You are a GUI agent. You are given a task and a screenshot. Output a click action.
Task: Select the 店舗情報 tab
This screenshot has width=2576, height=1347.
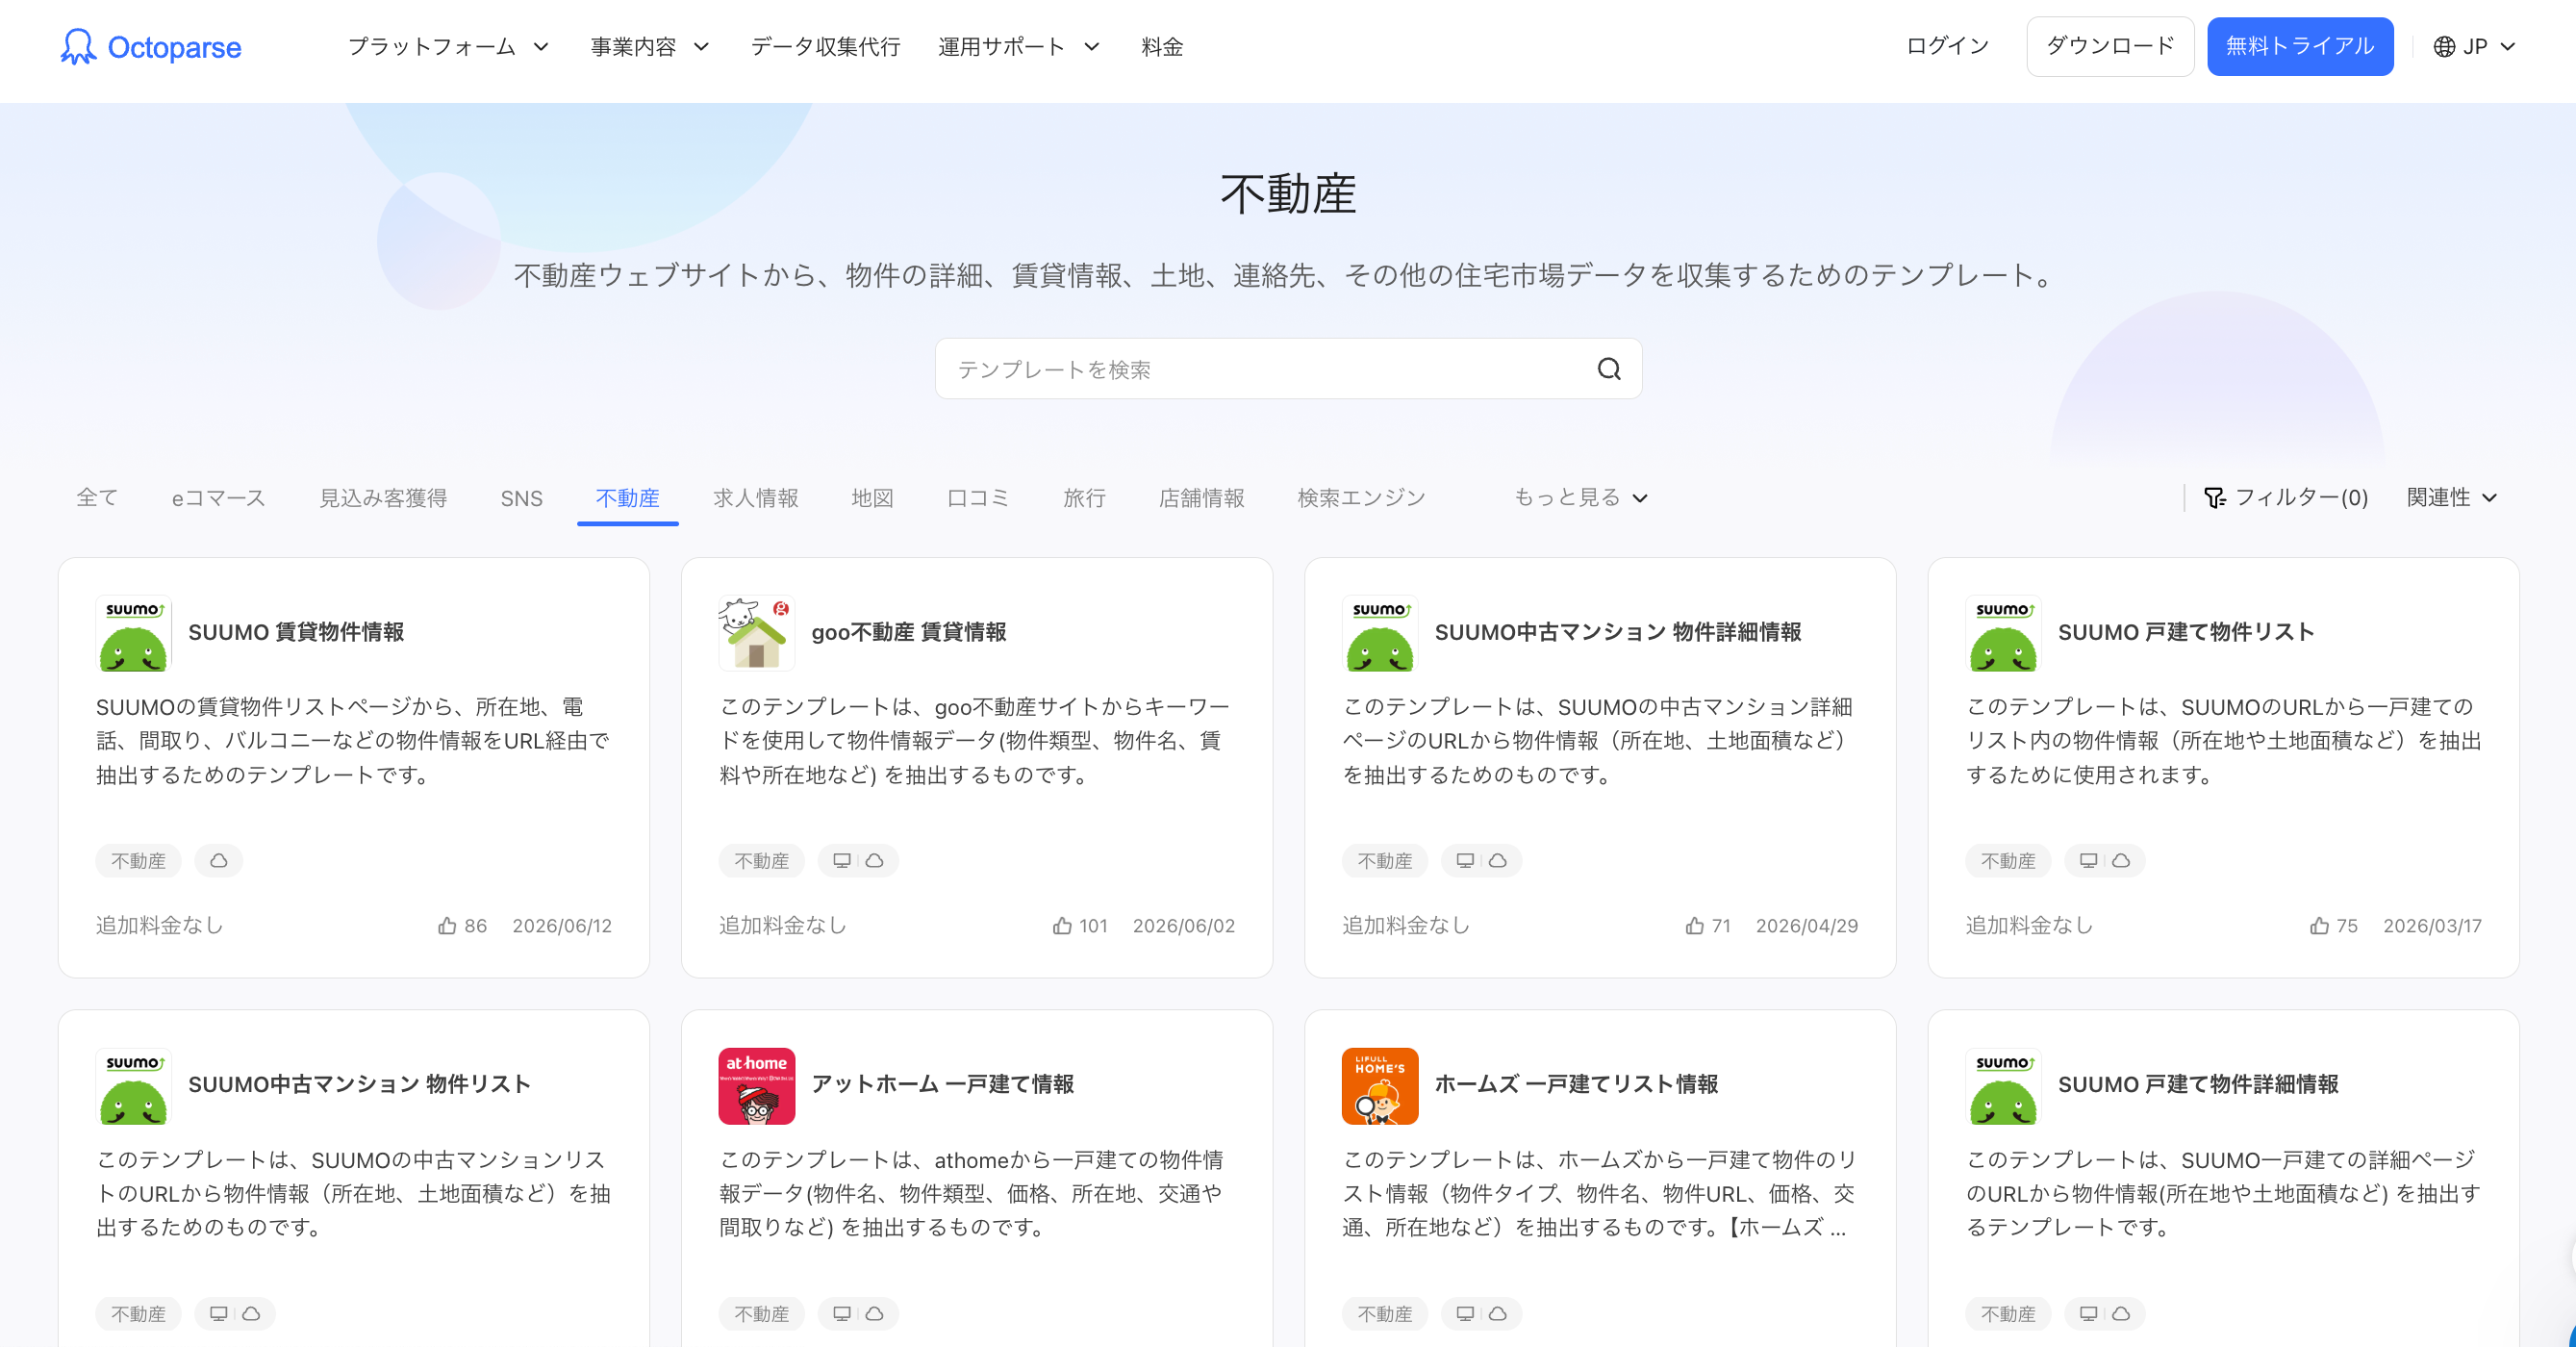click(1201, 498)
